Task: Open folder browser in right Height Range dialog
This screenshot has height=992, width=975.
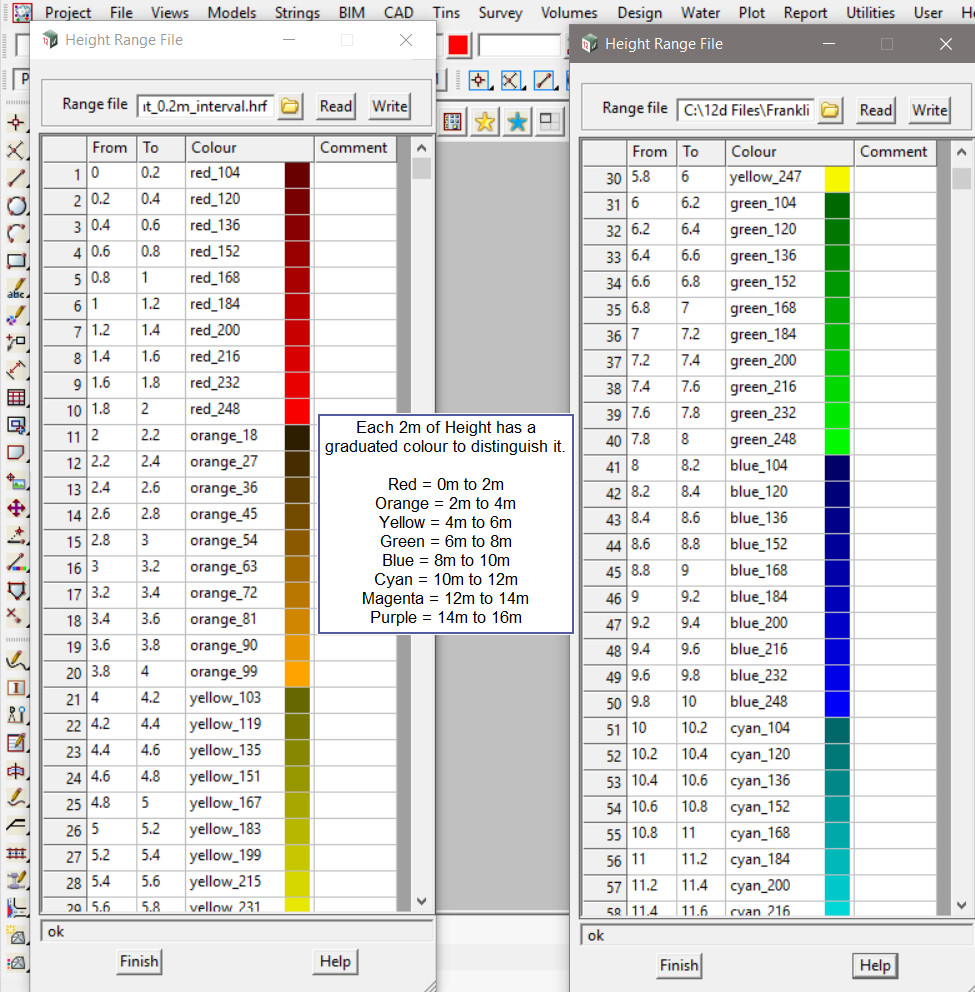Action: point(829,110)
